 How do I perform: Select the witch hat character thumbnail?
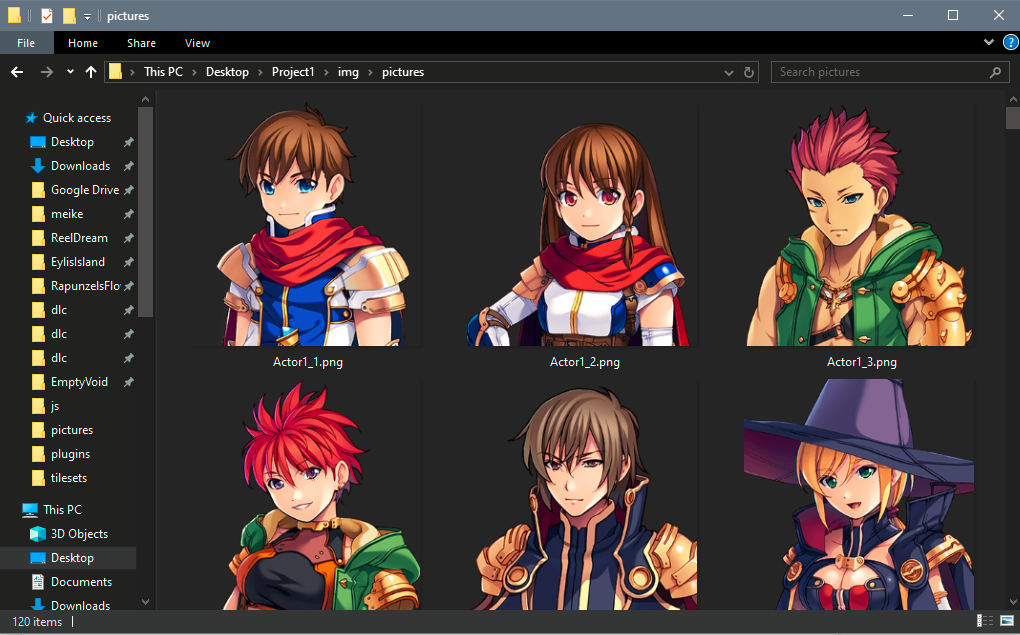(859, 496)
